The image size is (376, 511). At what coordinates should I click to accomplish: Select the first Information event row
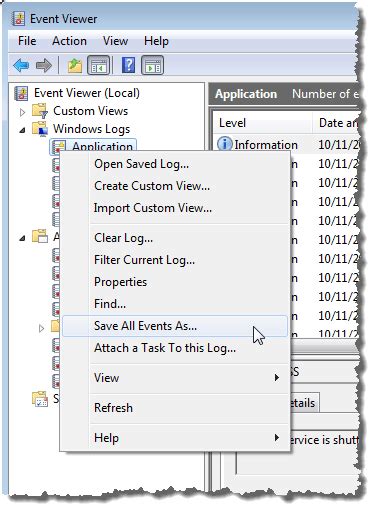click(288, 144)
